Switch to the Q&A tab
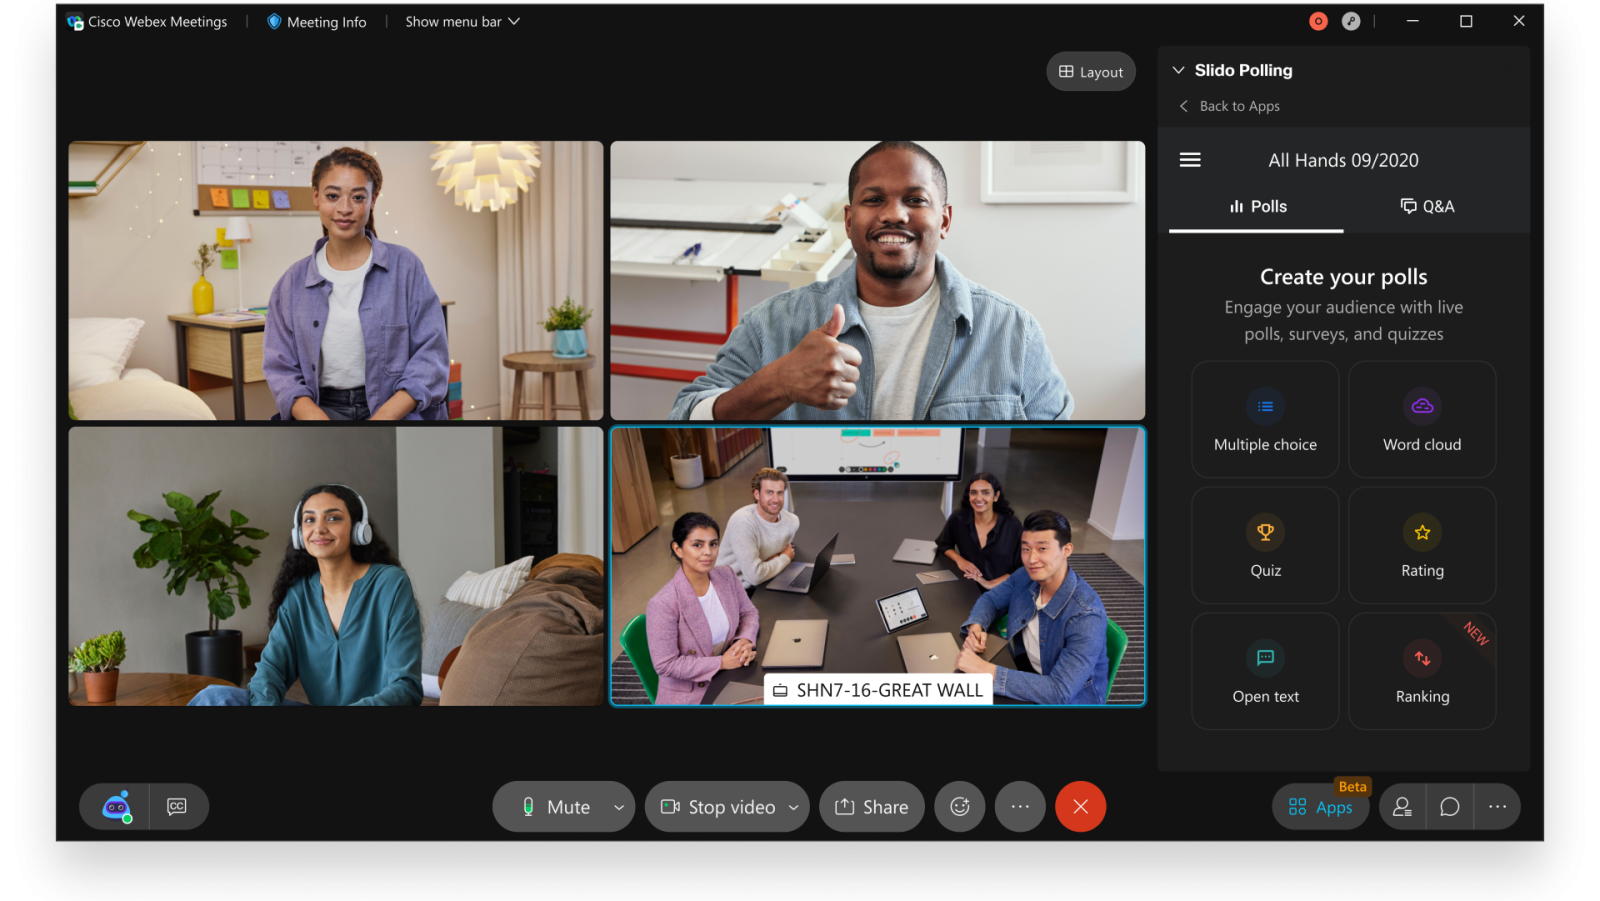Viewport: 1600px width, 901px height. 1427,206
